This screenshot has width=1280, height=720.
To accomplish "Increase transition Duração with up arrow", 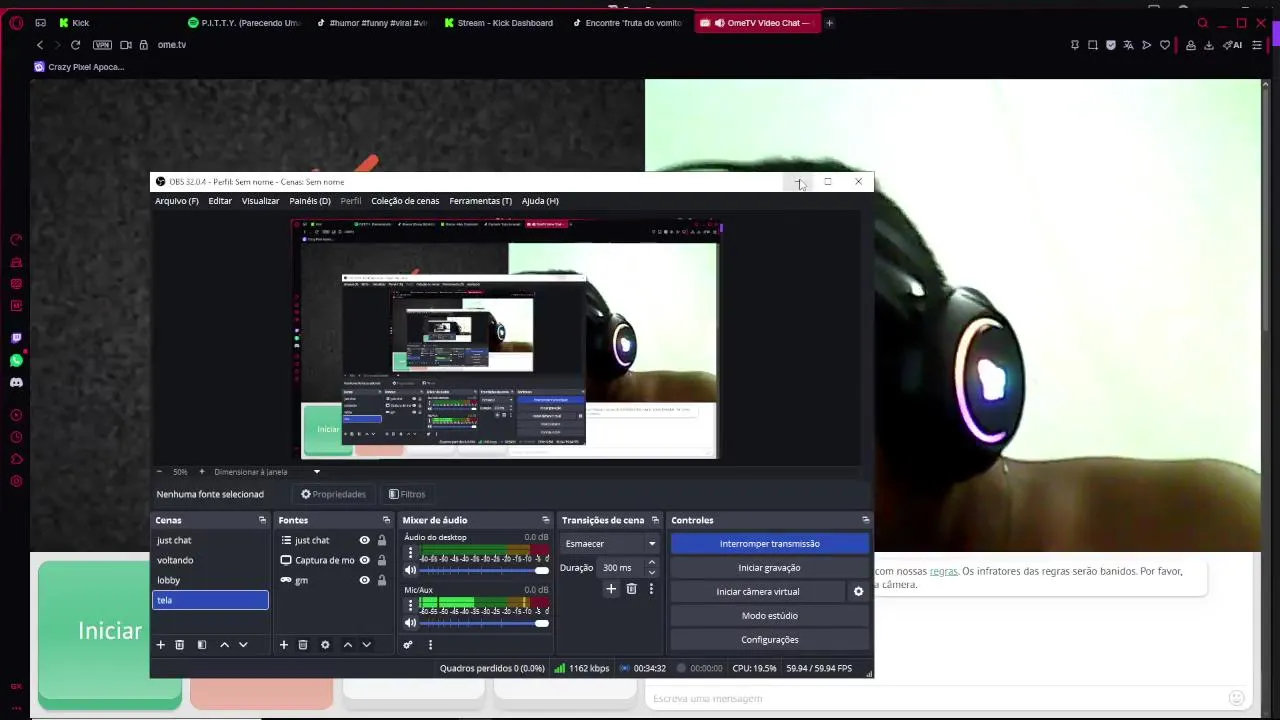I will click(652, 563).
